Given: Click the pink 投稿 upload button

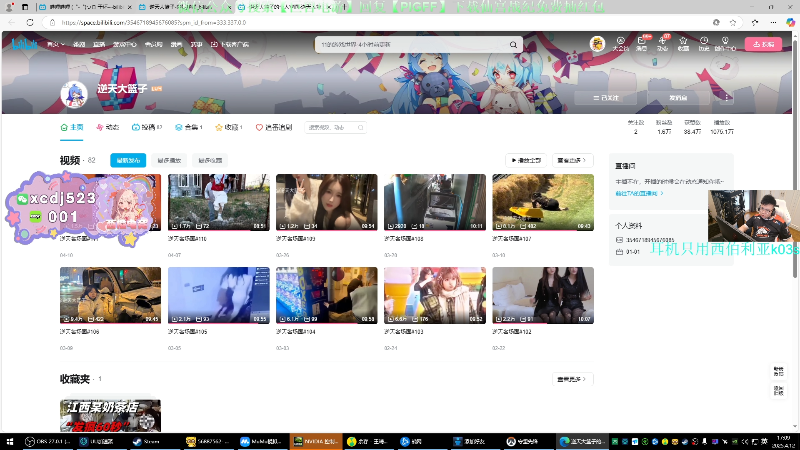Looking at the screenshot, I should click(763, 44).
